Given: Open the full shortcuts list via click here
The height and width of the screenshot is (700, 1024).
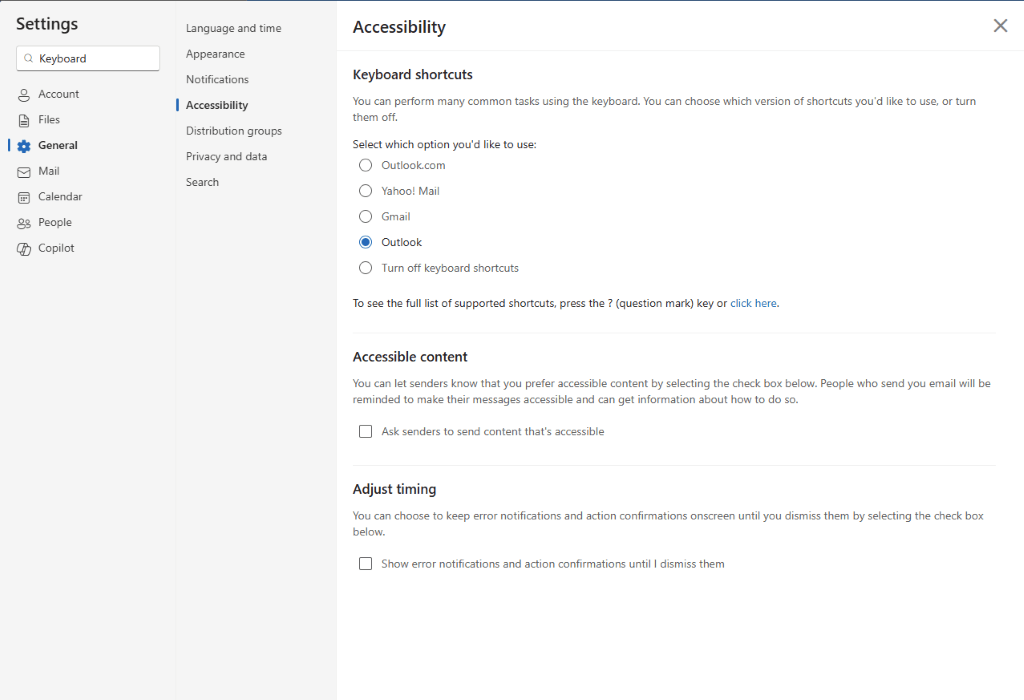Looking at the screenshot, I should tap(753, 302).
